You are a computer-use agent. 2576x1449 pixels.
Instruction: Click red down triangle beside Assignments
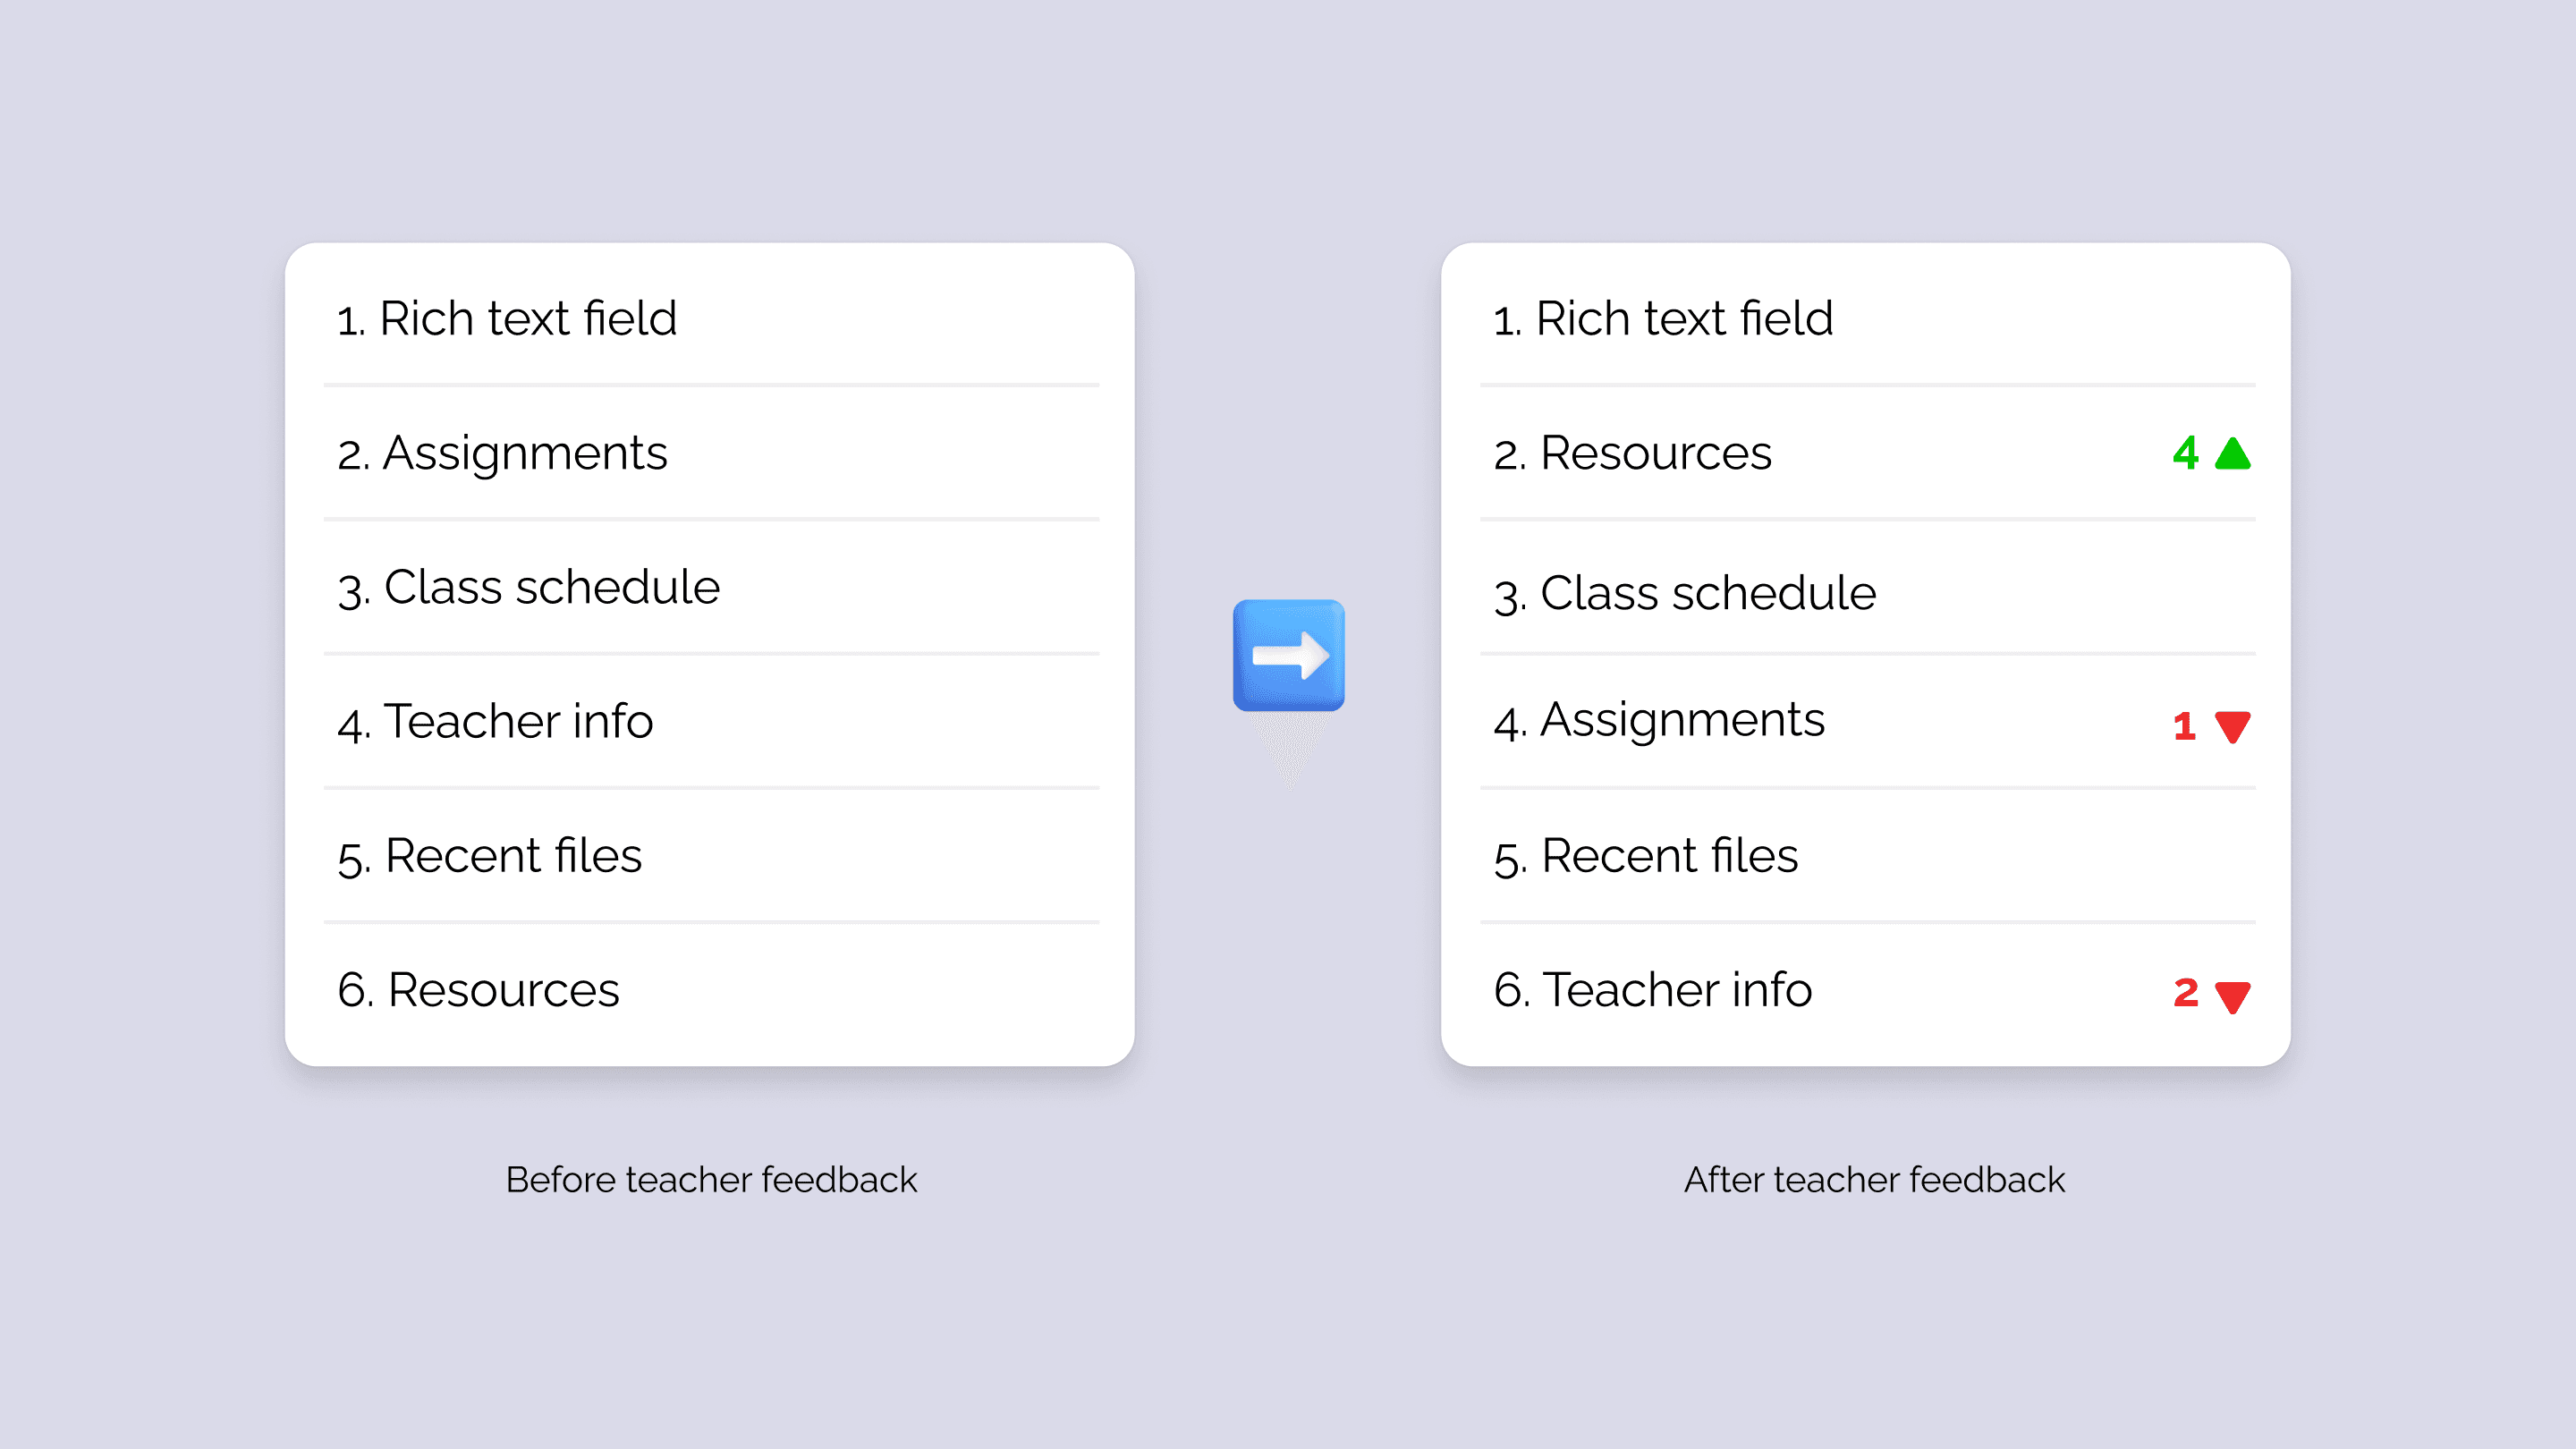coord(2232,726)
